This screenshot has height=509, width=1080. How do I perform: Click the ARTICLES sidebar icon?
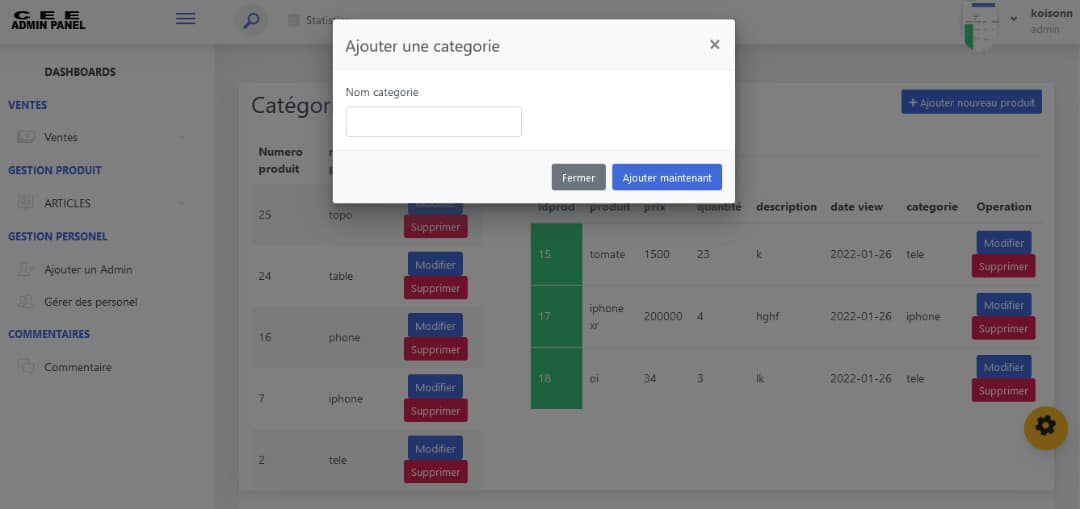(x=26, y=203)
